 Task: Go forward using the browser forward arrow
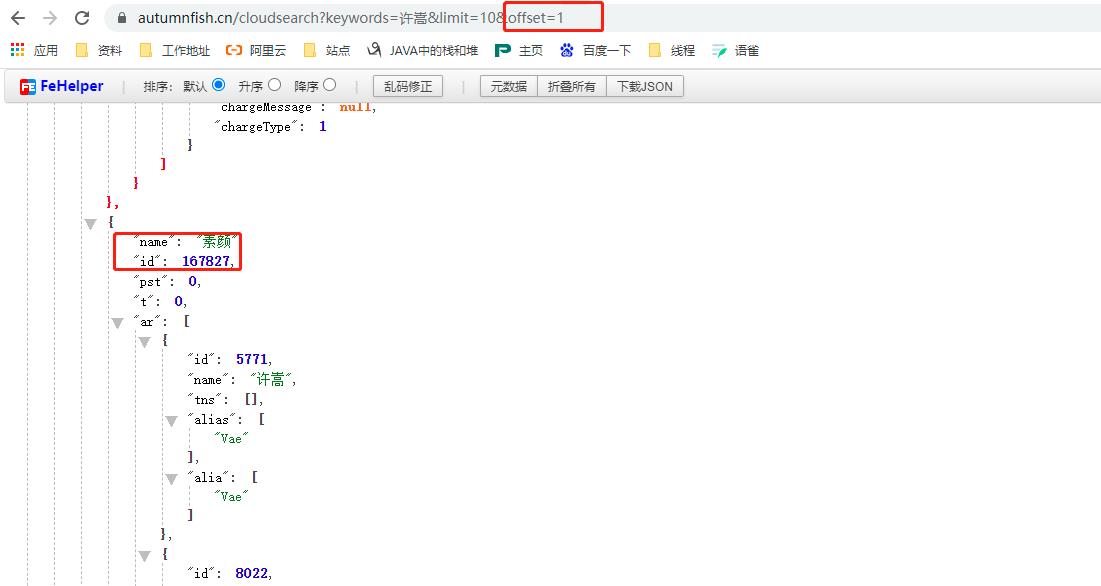pos(50,18)
